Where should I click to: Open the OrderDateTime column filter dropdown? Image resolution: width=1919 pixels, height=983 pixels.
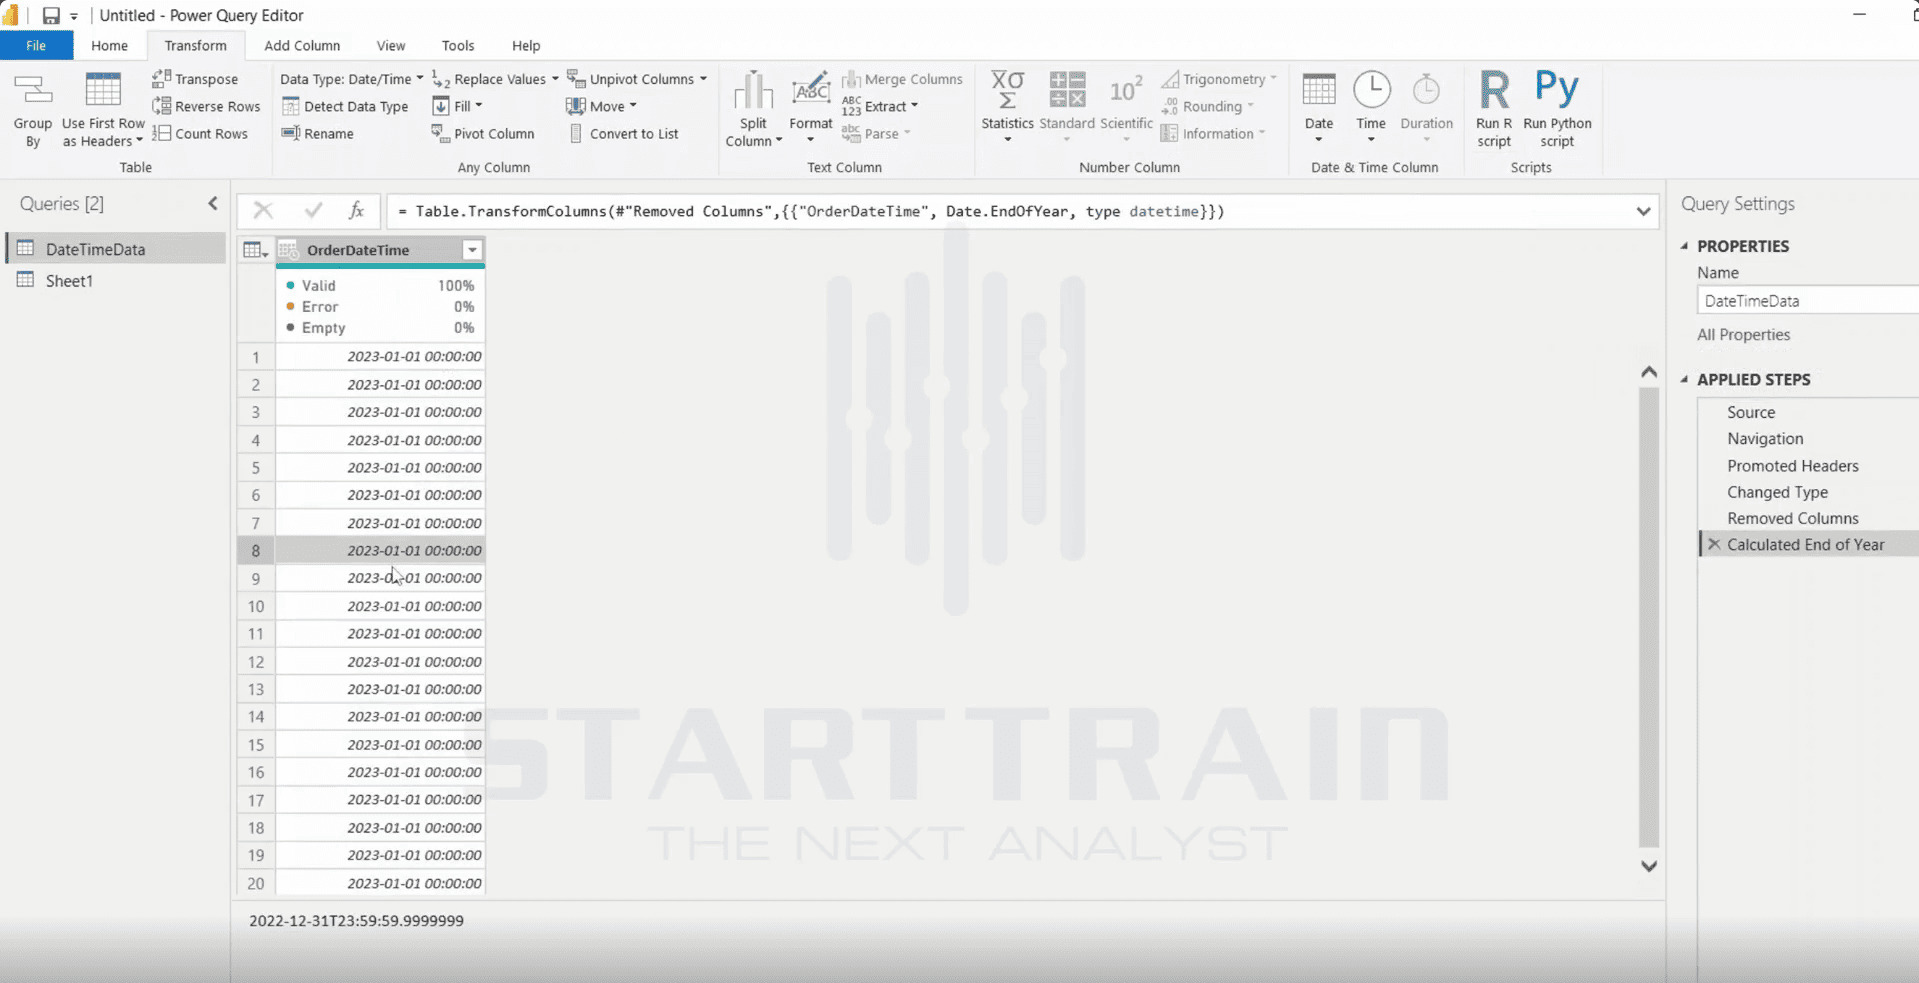pos(472,250)
